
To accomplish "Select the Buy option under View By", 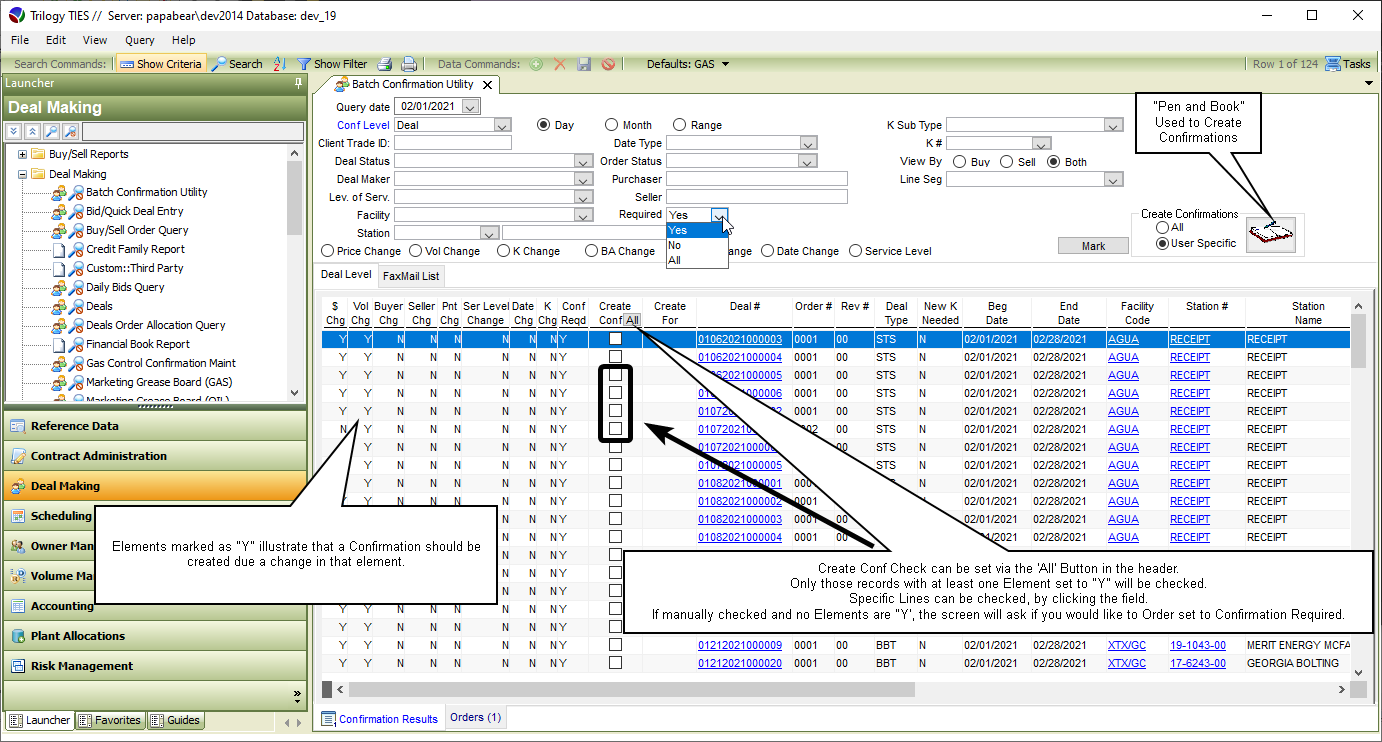I will tap(959, 162).
